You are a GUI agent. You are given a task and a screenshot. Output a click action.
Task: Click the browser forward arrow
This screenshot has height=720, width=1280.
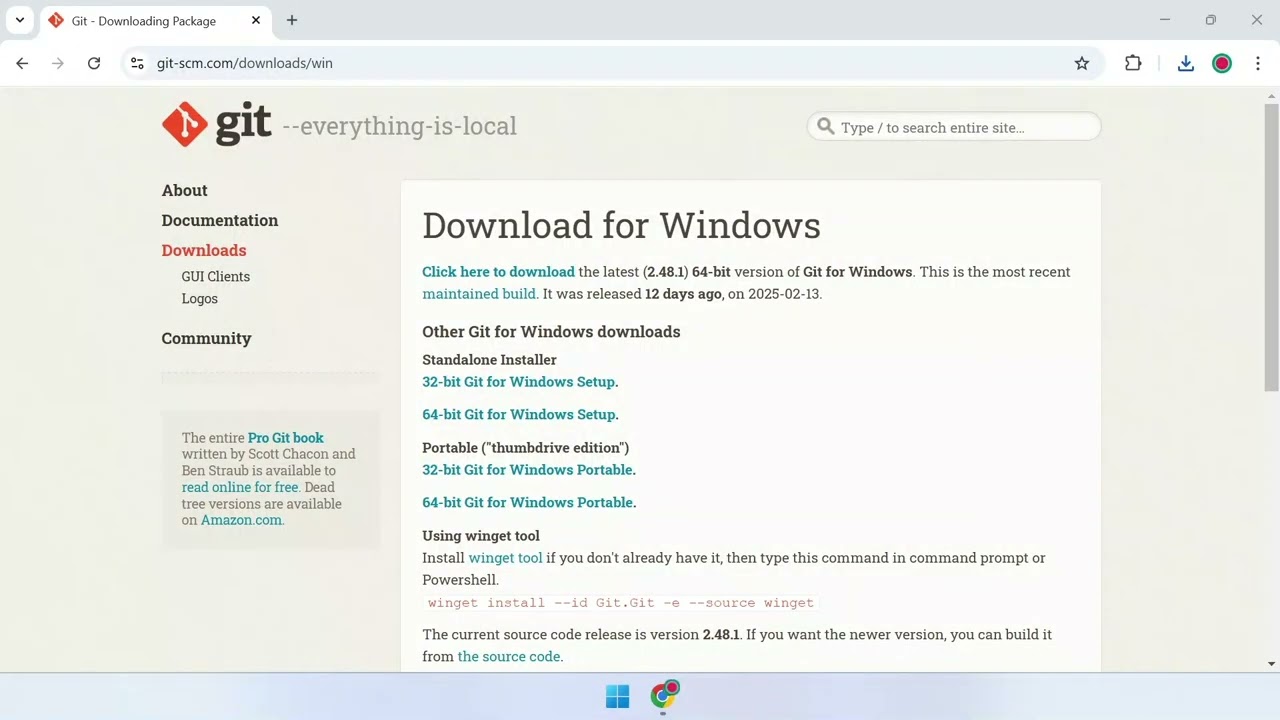[x=58, y=63]
